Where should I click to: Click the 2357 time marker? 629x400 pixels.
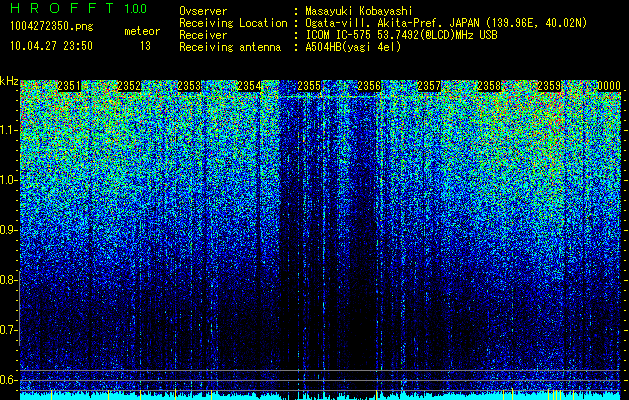(429, 86)
